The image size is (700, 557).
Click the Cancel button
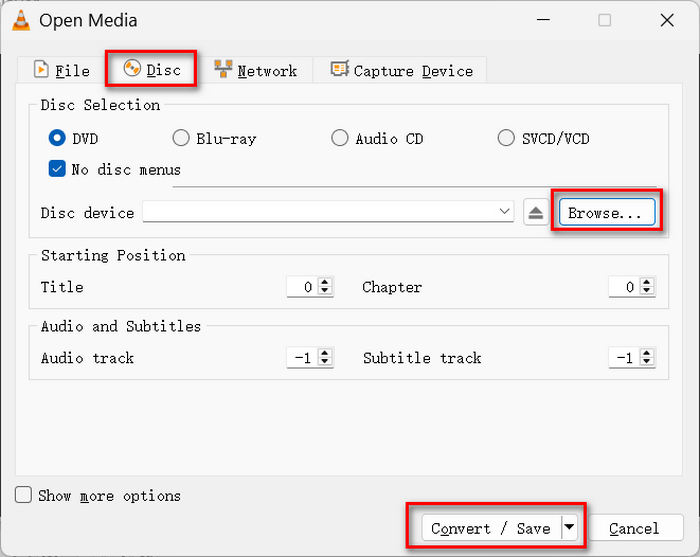[x=635, y=528]
